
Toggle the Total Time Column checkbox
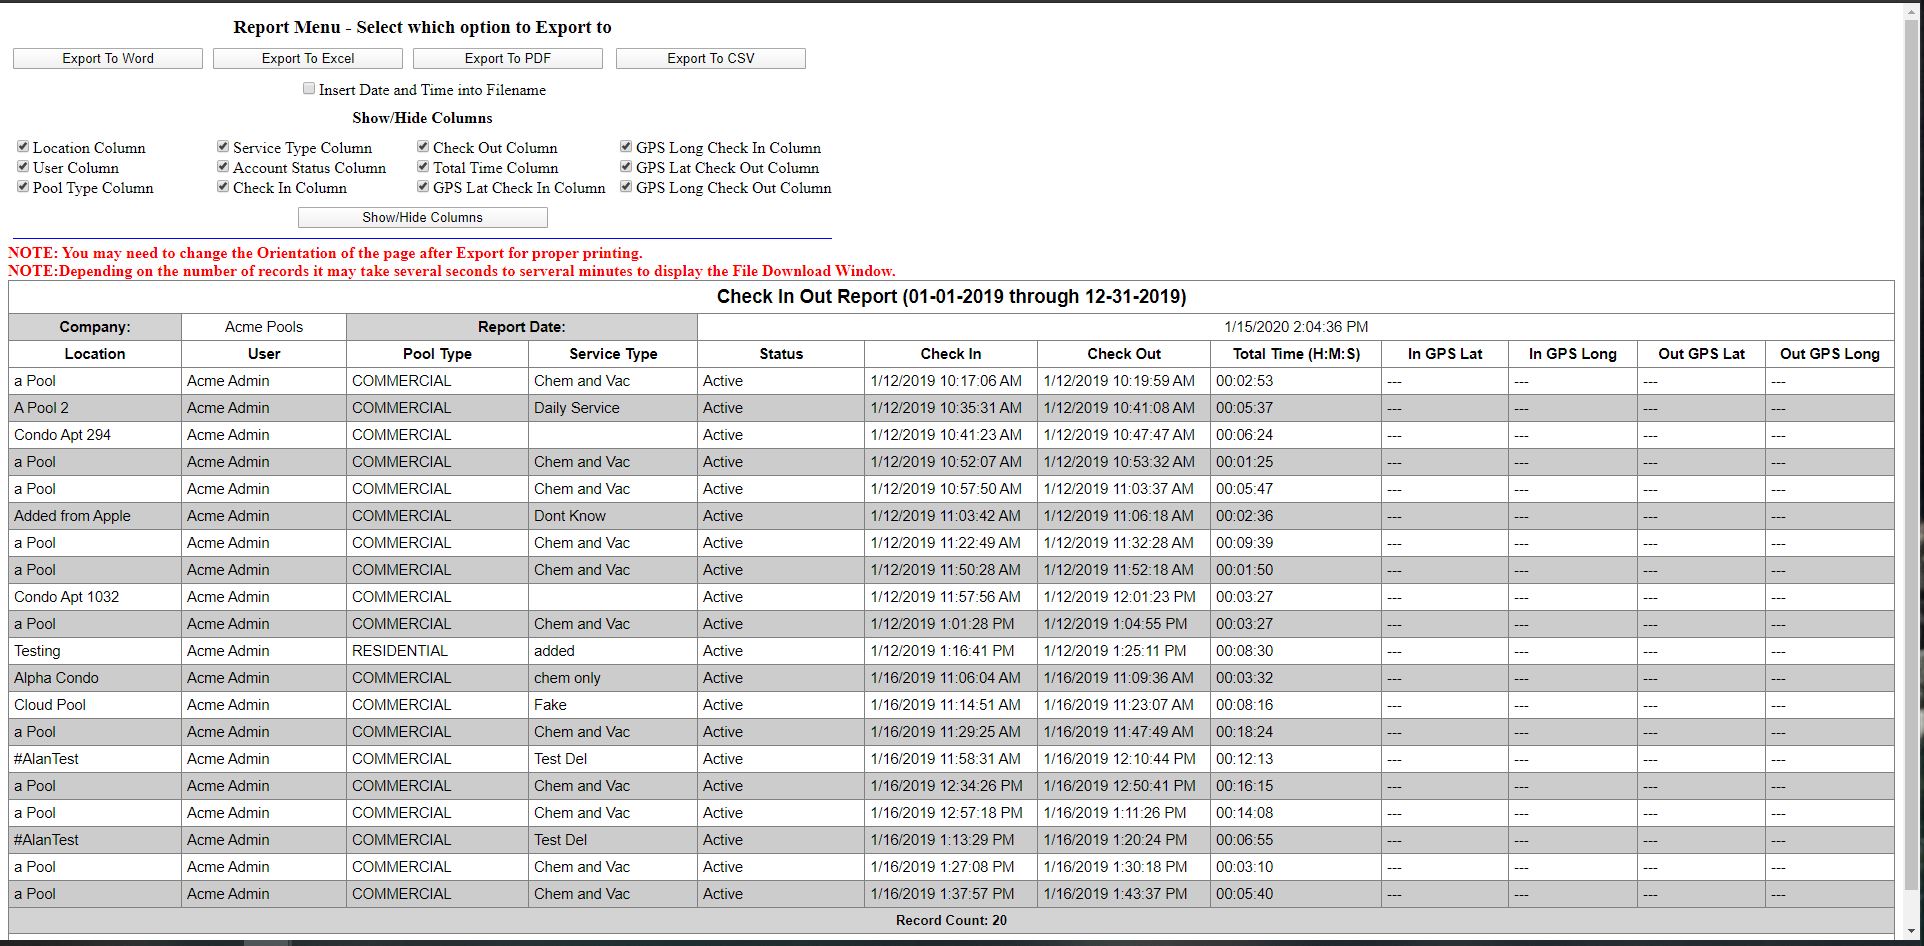click(x=423, y=167)
